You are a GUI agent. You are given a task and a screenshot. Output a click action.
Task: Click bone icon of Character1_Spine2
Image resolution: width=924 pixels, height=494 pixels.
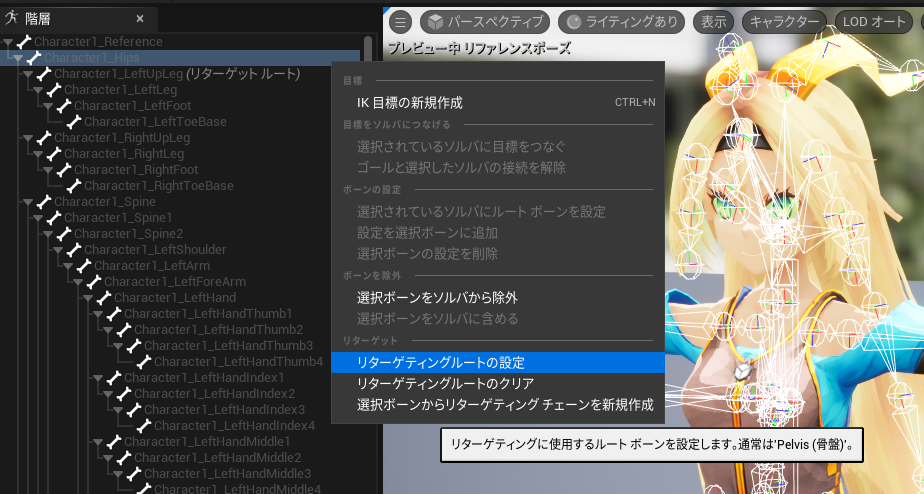[x=64, y=233]
